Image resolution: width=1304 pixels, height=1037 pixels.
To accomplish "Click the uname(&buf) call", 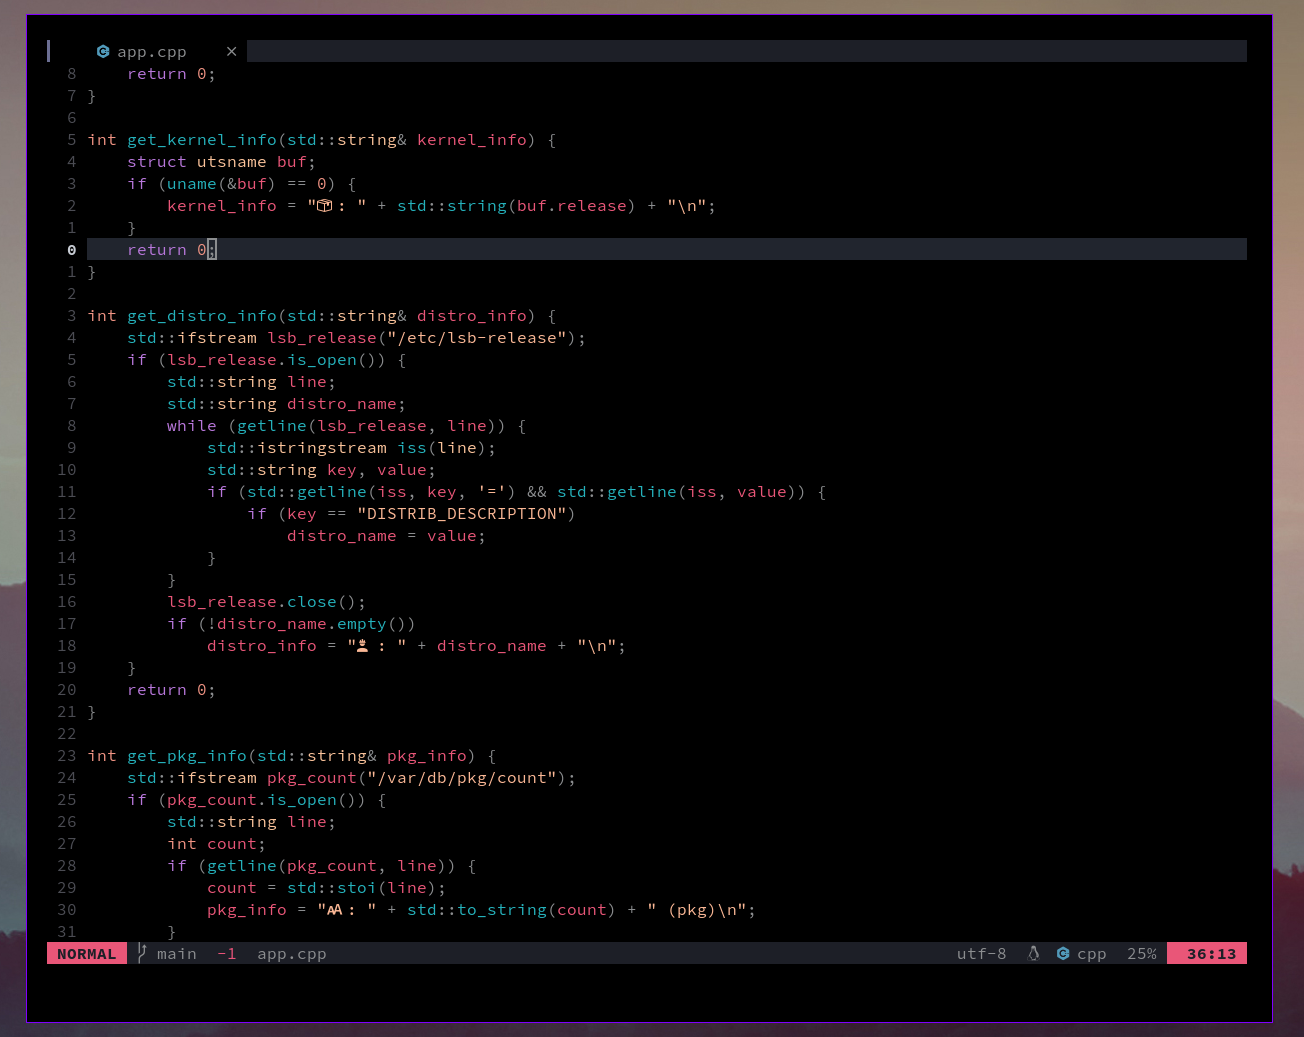I will (222, 184).
